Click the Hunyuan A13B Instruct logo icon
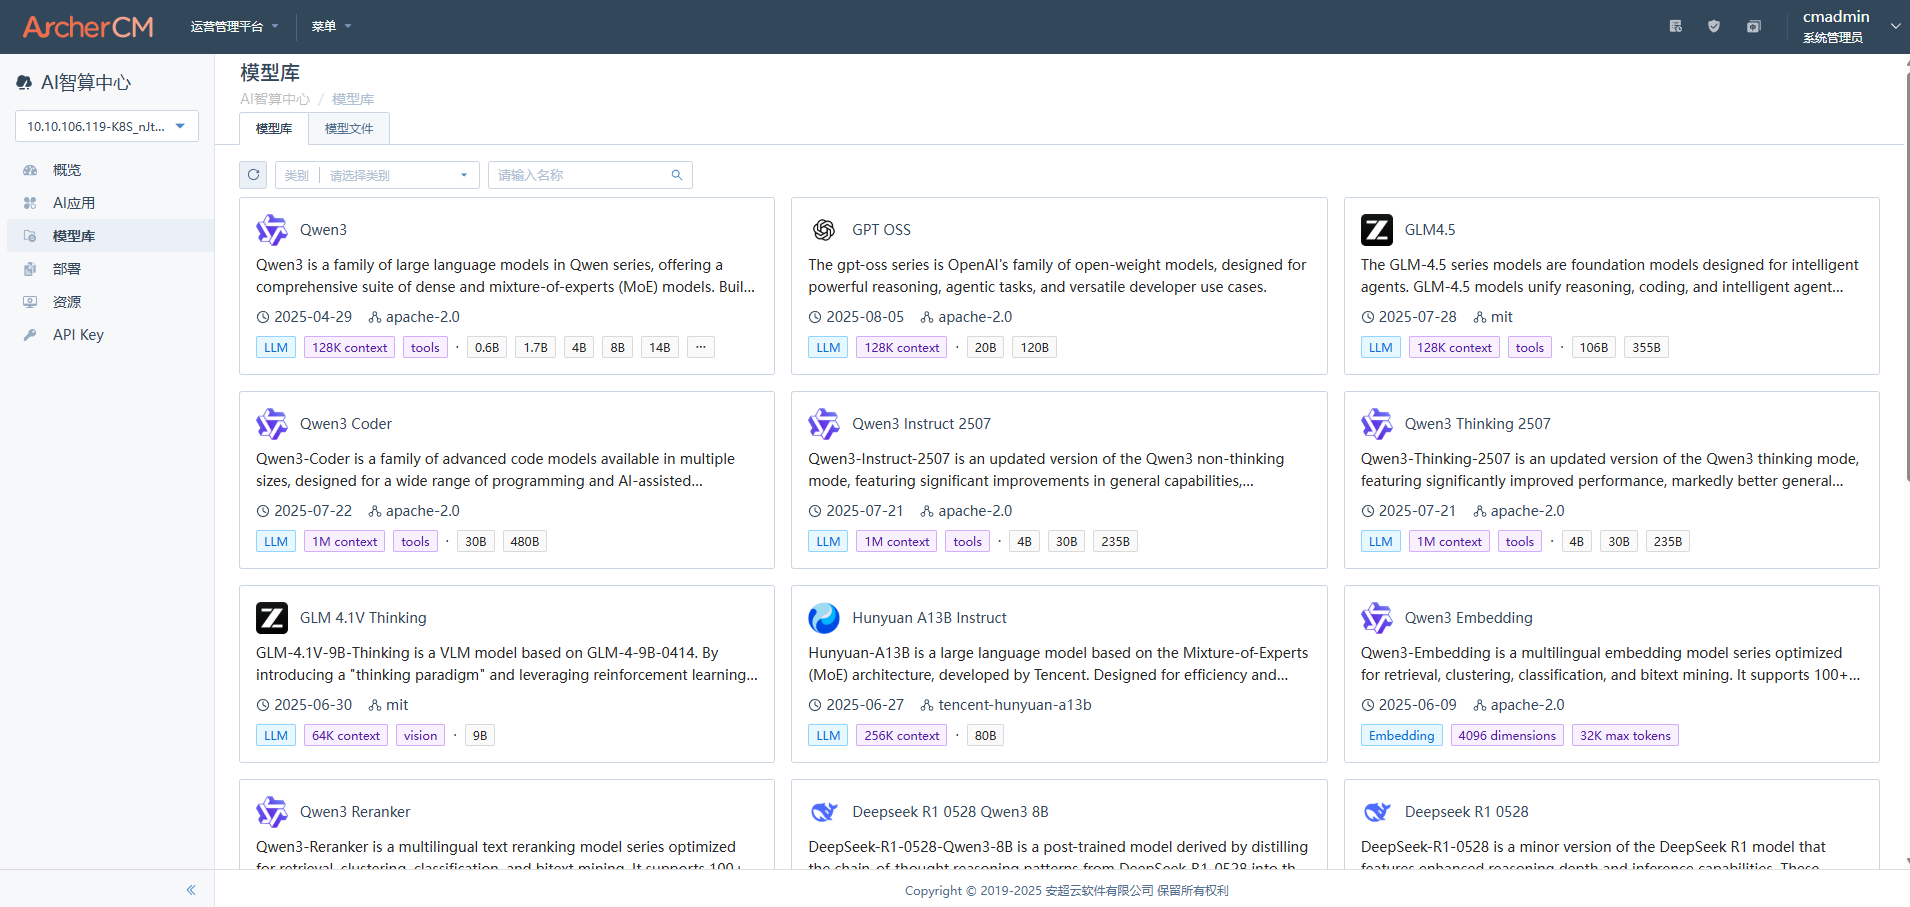The height and width of the screenshot is (907, 1910). 824,618
